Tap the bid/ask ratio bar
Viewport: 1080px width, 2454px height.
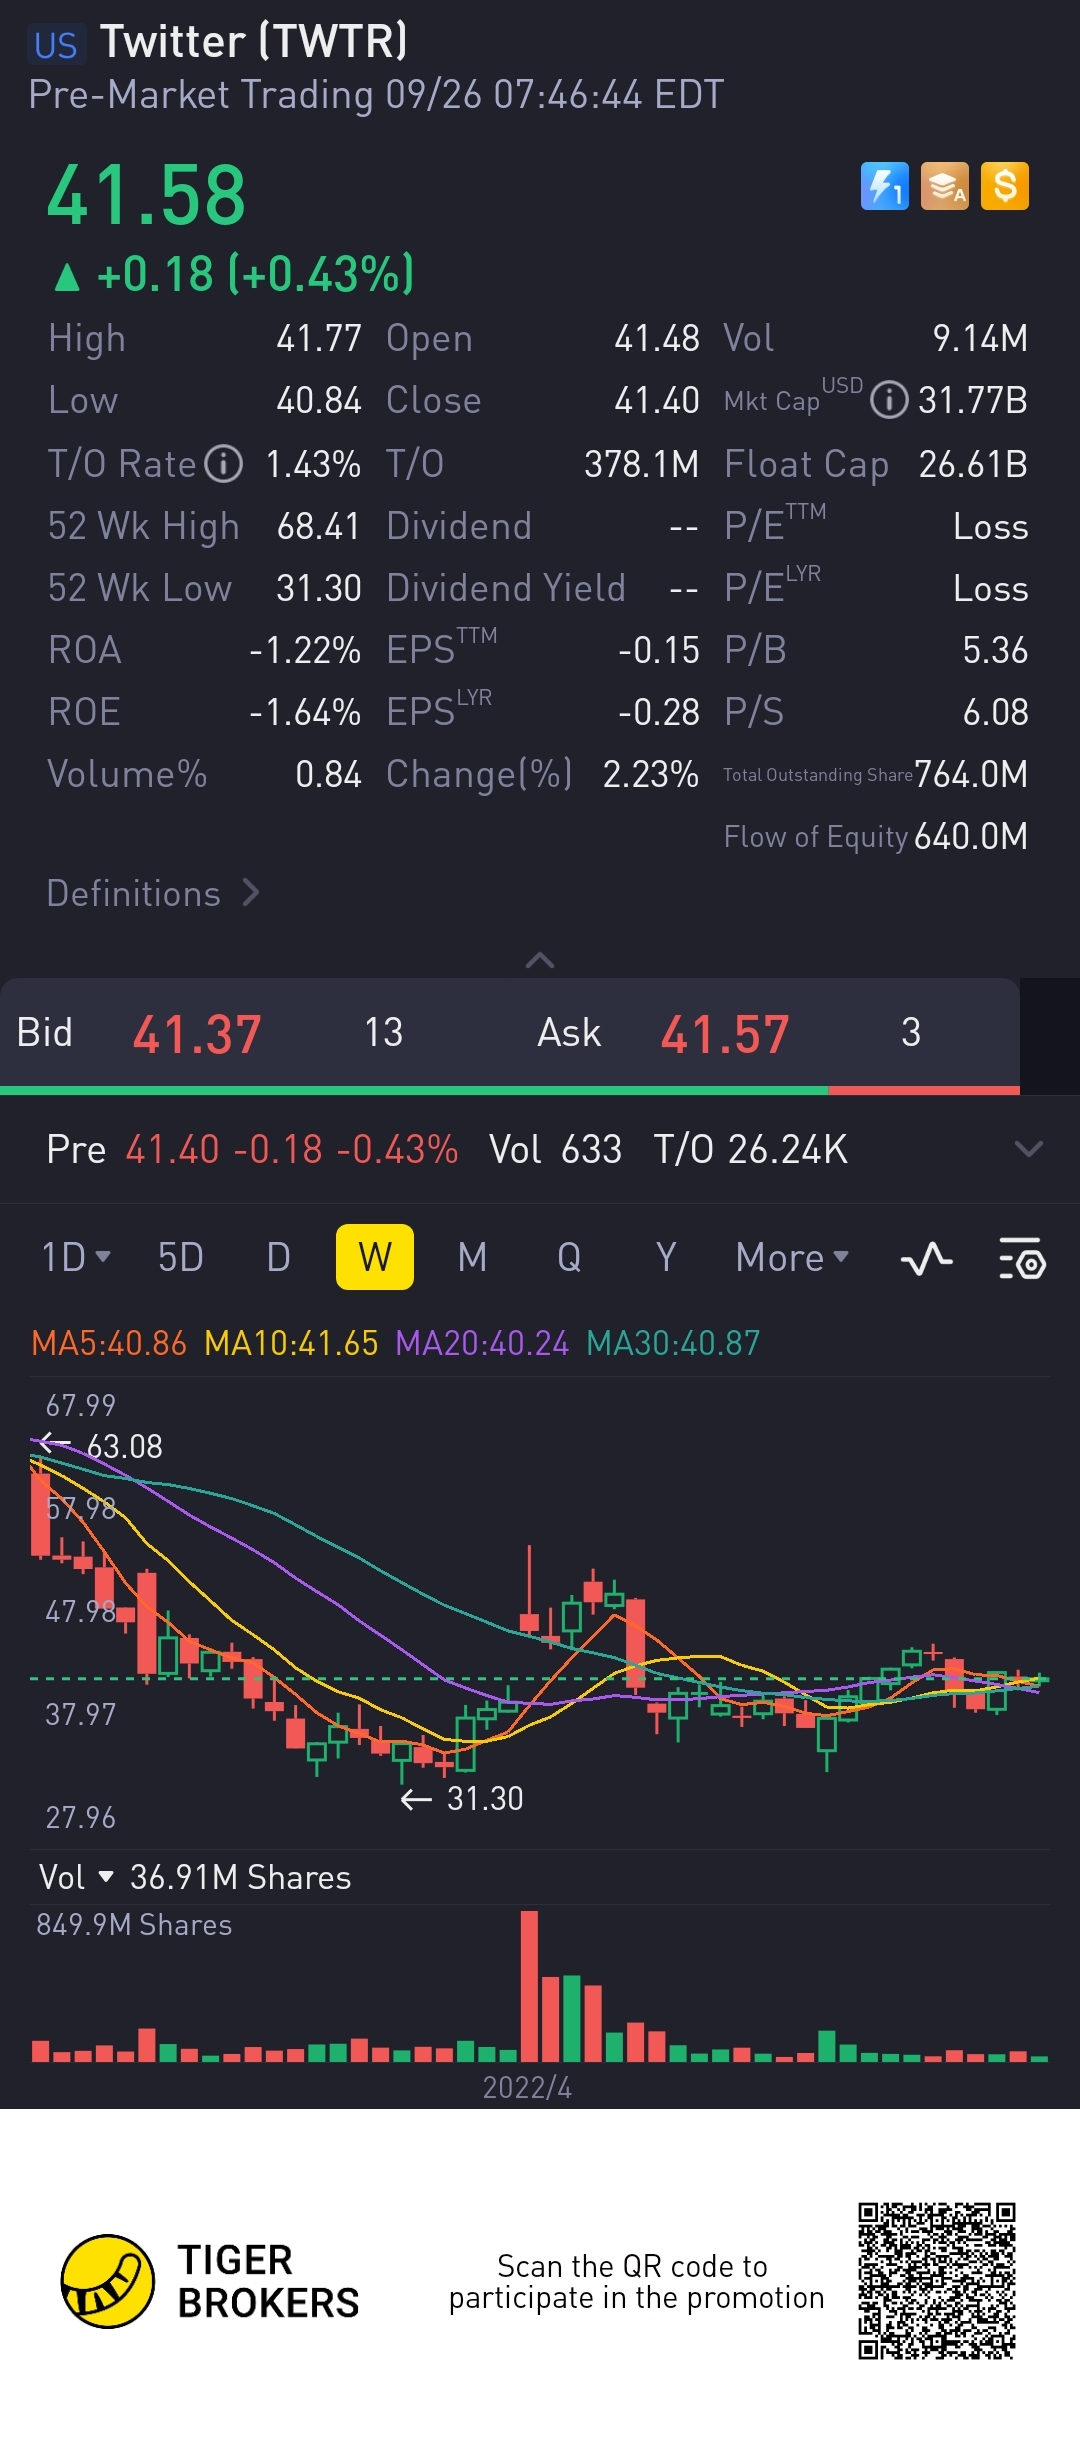tap(510, 1090)
